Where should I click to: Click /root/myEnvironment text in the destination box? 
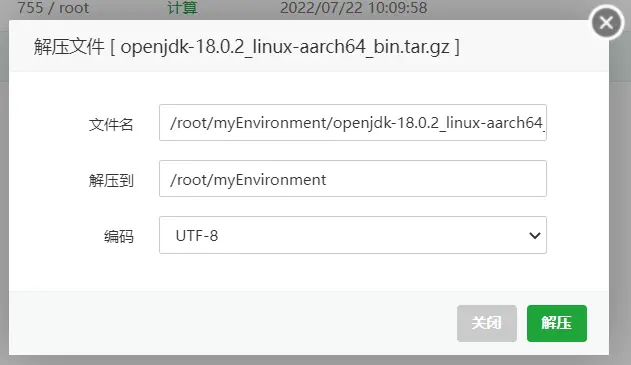(x=248, y=180)
